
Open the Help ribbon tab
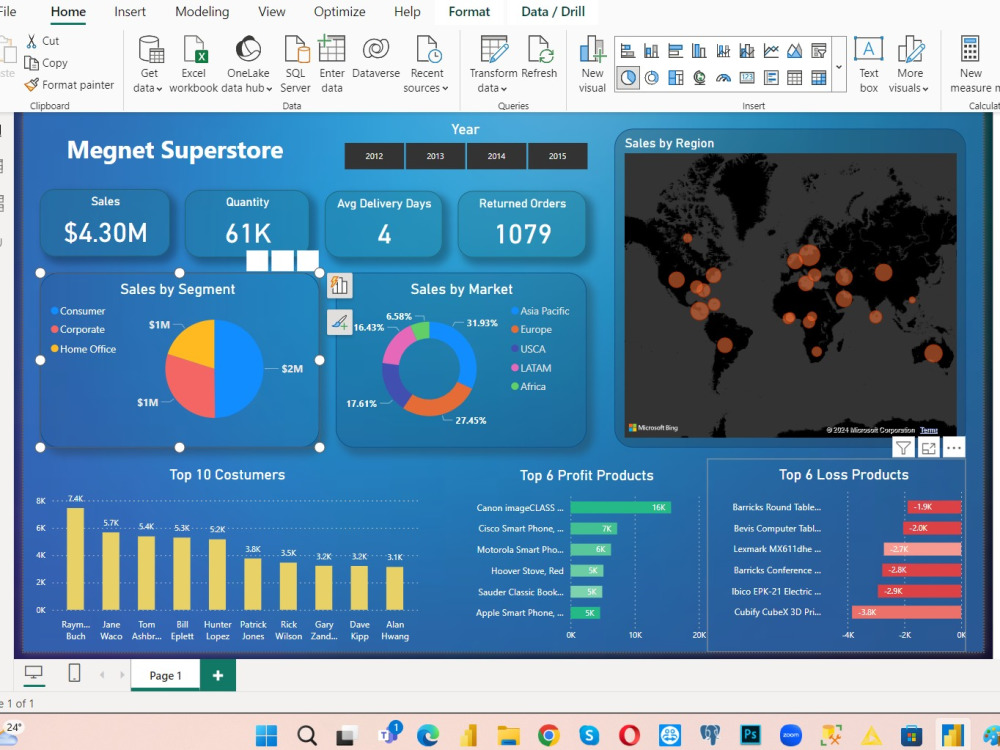pyautogui.click(x=407, y=11)
